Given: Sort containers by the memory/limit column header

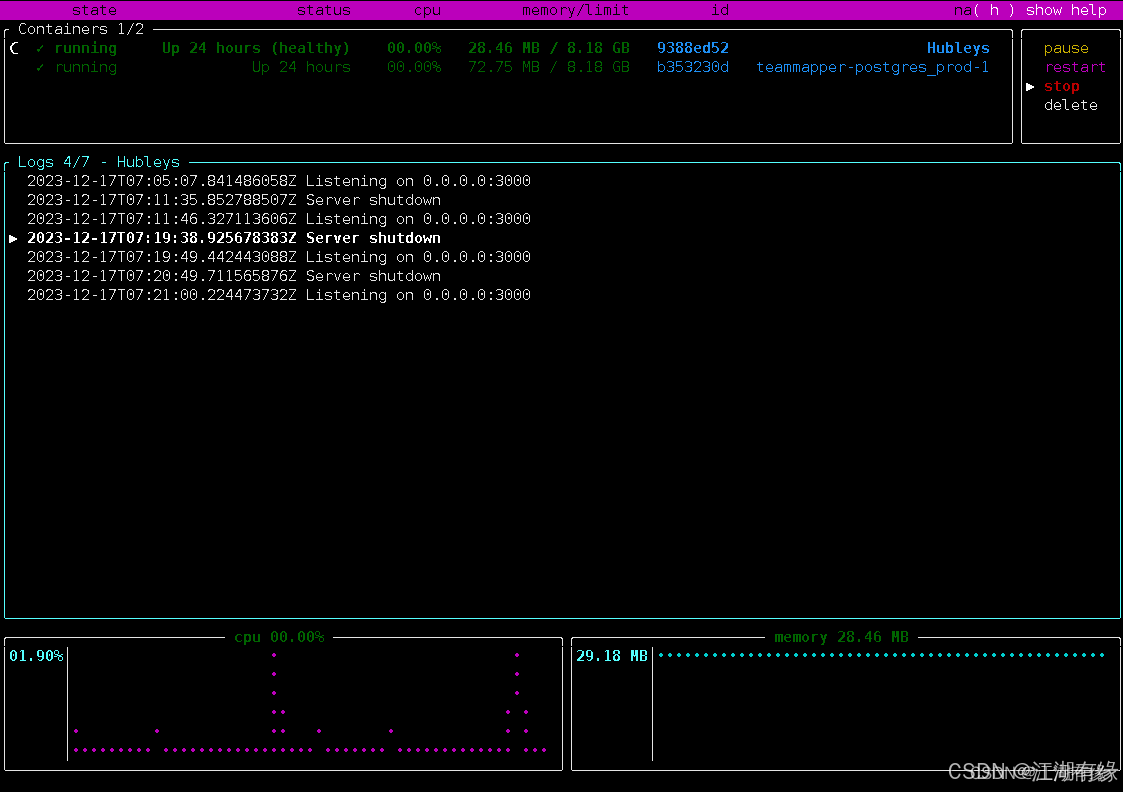Looking at the screenshot, I should click(x=575, y=10).
